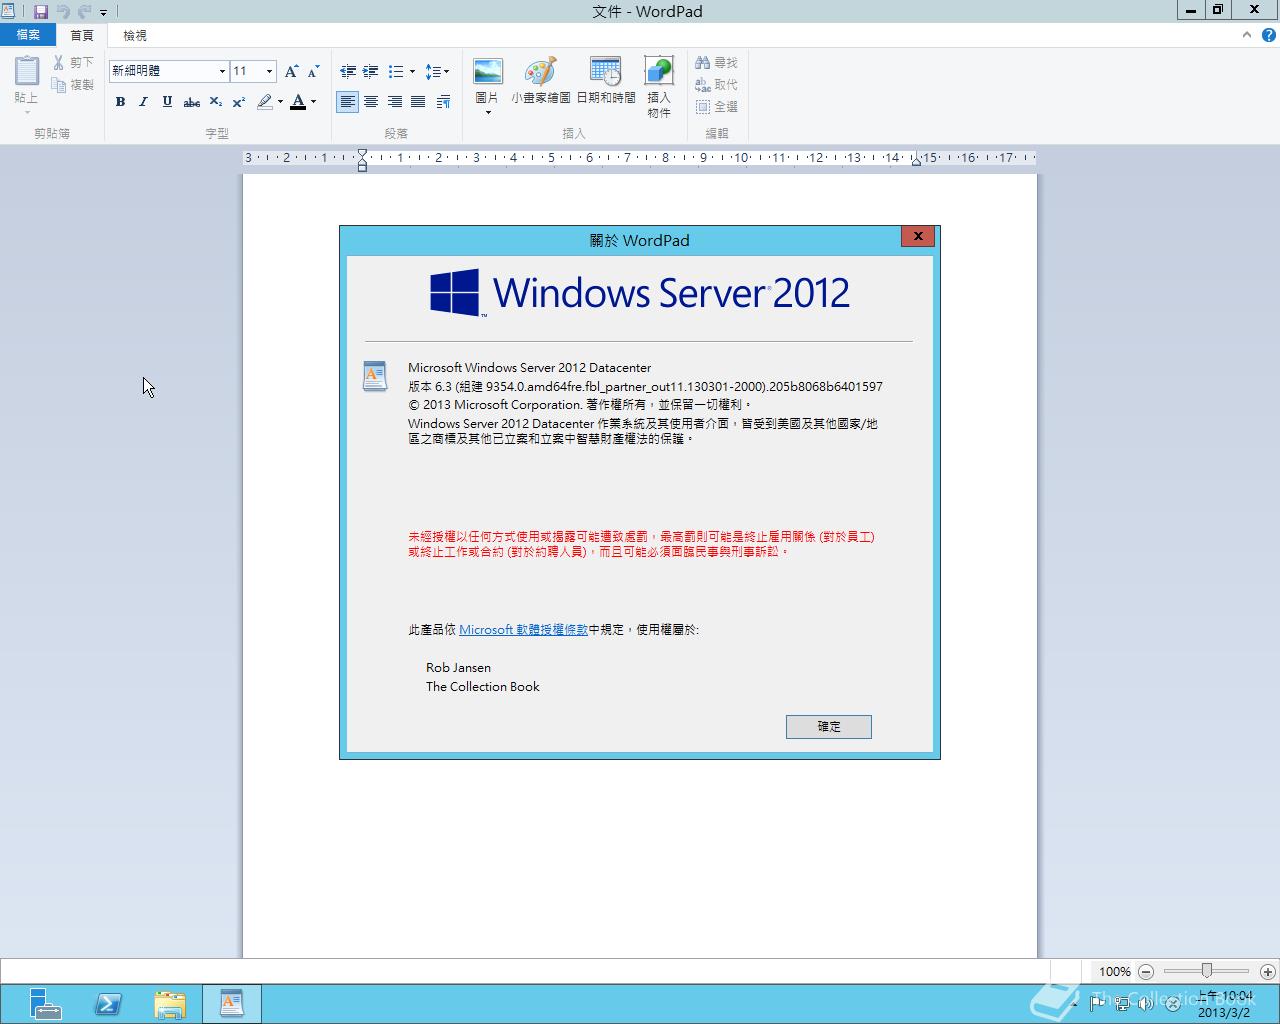Expand the arrow below 圖片
Viewport: 1280px width, 1024px height.
click(x=488, y=112)
